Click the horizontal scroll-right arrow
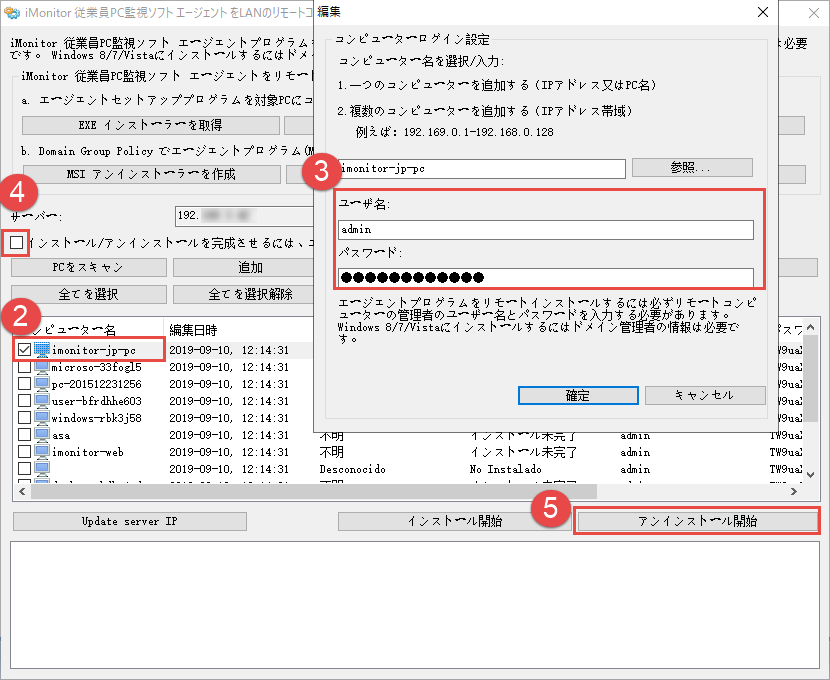This screenshot has width=830, height=680. click(x=794, y=492)
